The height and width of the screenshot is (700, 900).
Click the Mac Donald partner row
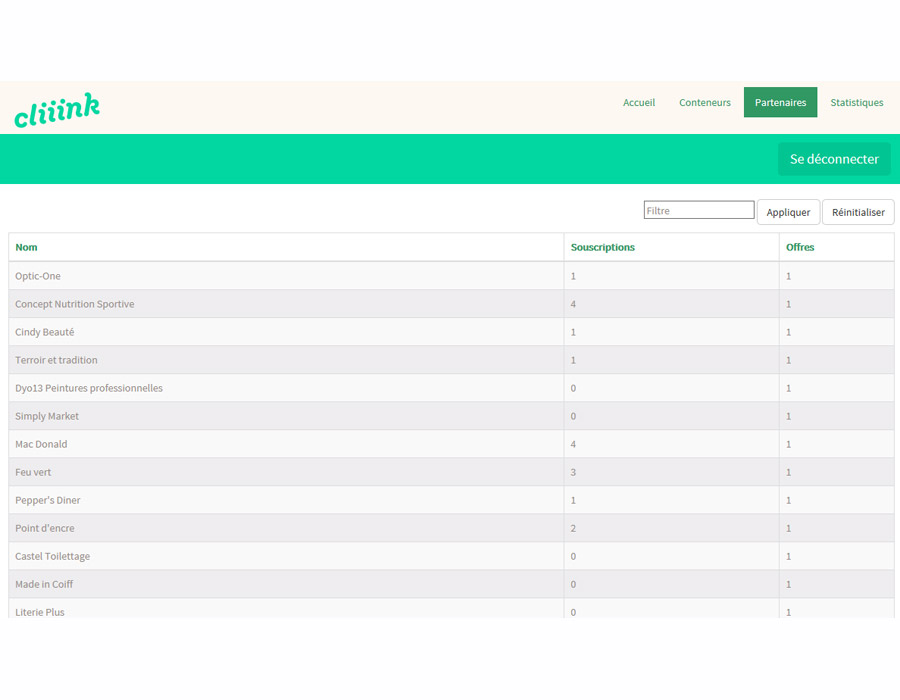pos(41,444)
